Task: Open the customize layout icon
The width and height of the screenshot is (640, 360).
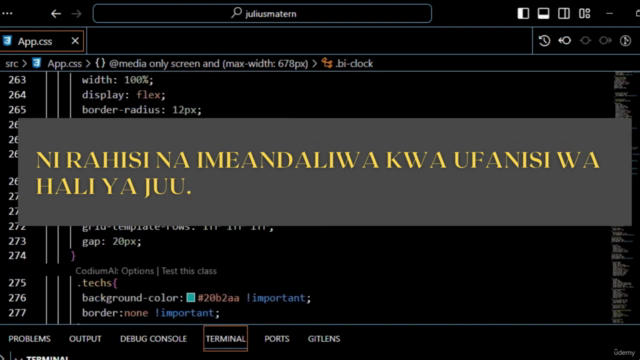Action: pyautogui.click(x=584, y=13)
